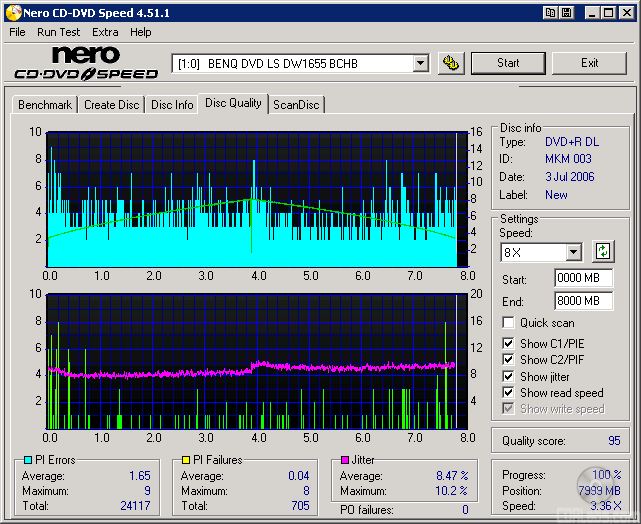641x524 pixels.
Task: Enable the Quick scan checkbox
Action: tap(509, 323)
